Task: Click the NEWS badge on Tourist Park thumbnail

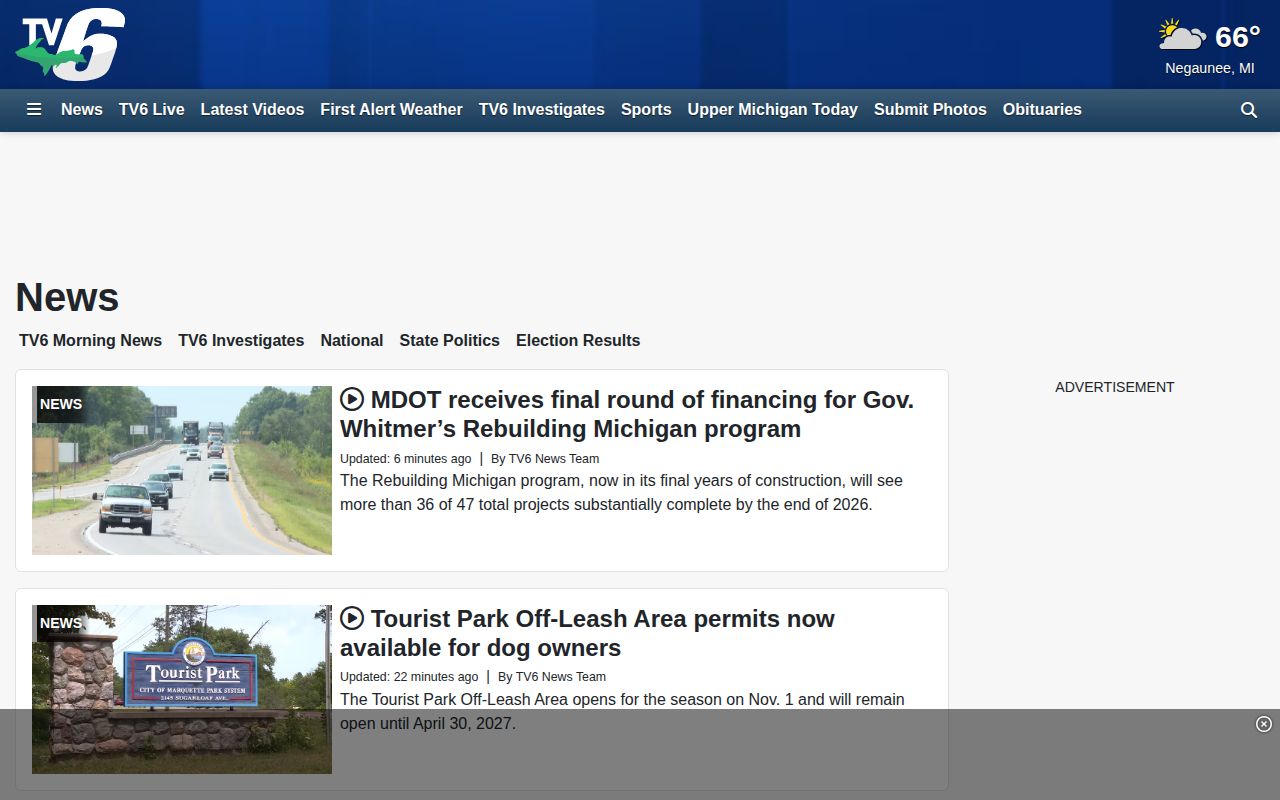Action: pos(61,623)
